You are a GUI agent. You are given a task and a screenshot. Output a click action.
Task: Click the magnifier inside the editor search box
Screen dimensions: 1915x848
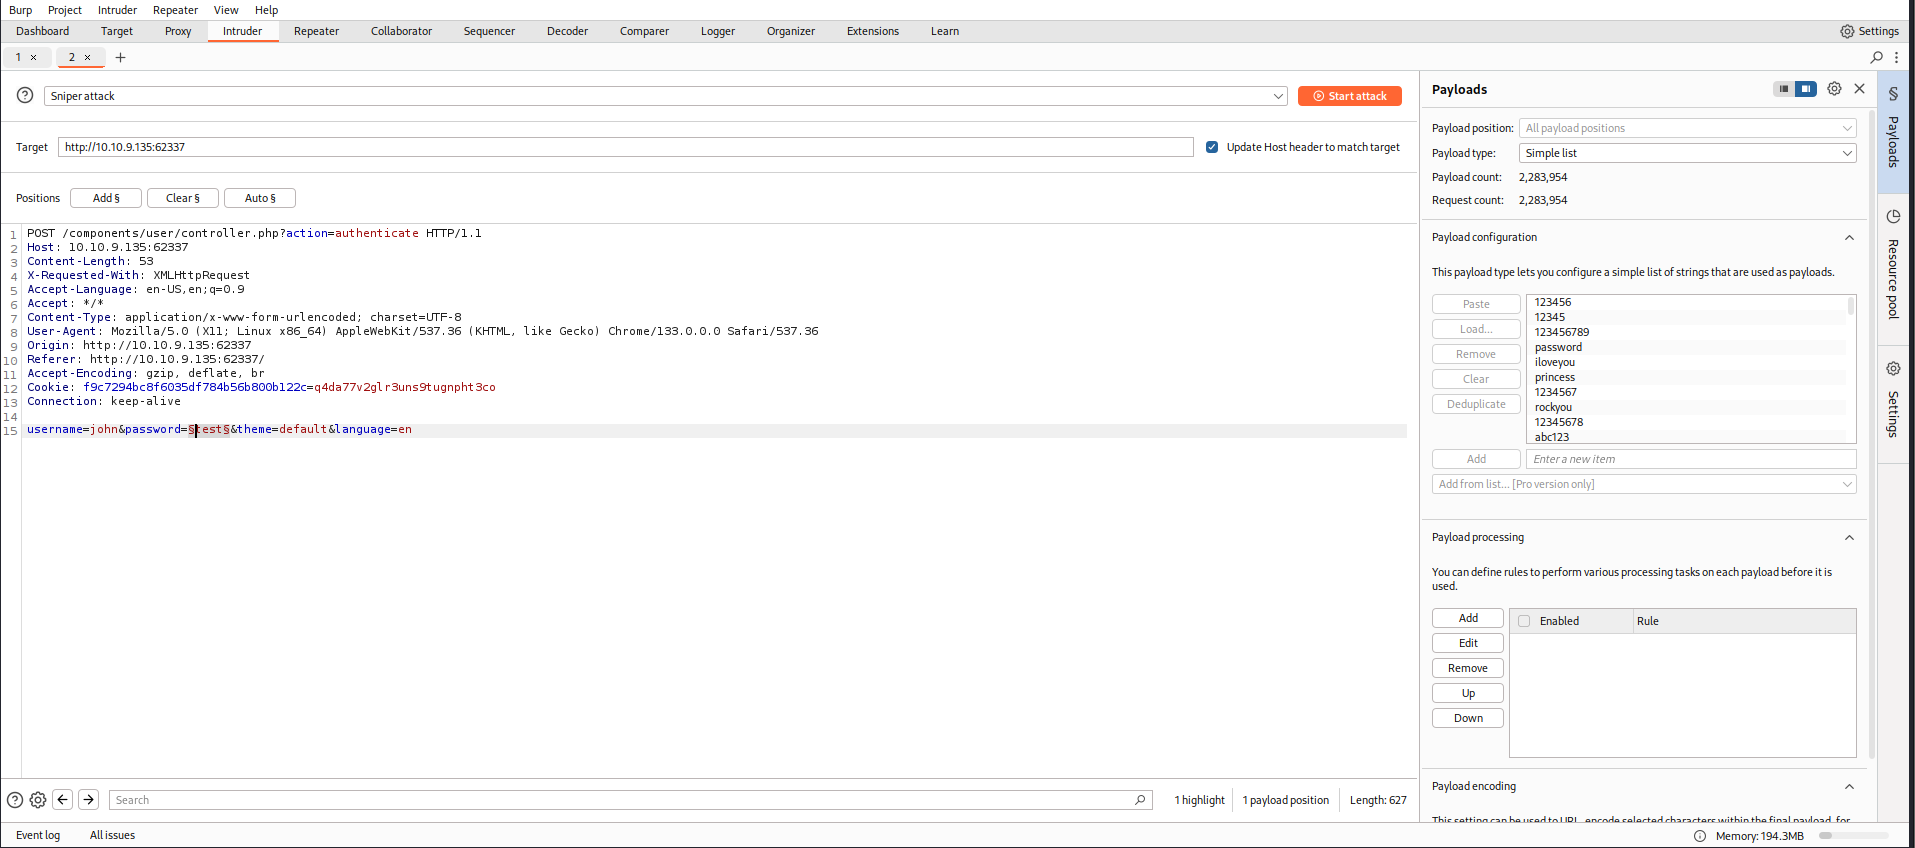pyautogui.click(x=1139, y=800)
